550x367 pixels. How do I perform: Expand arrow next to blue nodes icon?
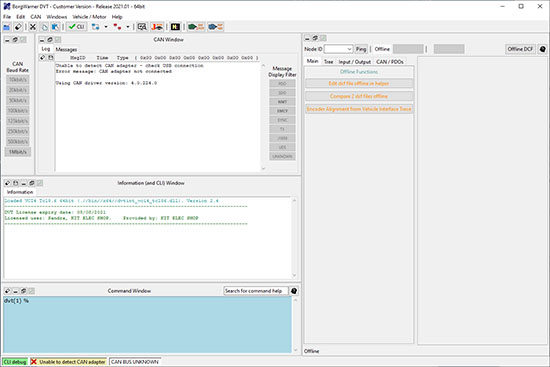(106, 27)
